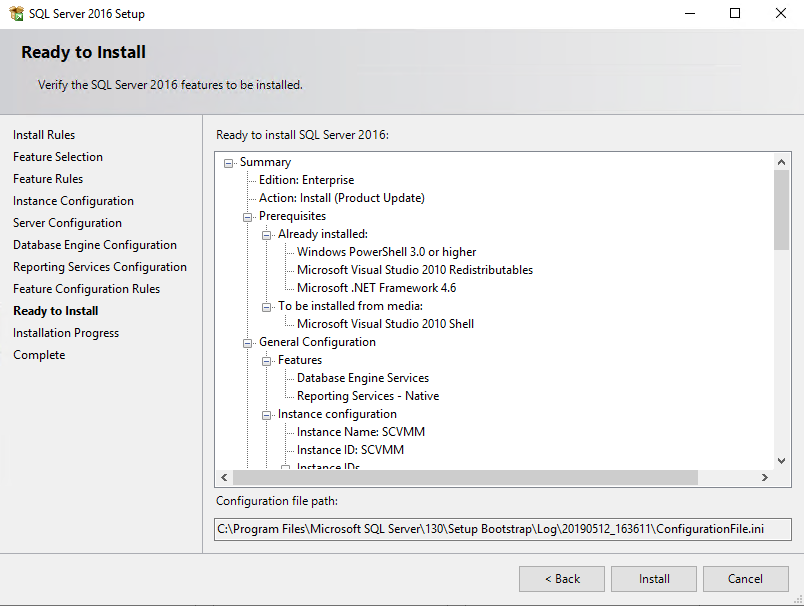Select Ready to Install step
This screenshot has width=804, height=606.
point(55,311)
